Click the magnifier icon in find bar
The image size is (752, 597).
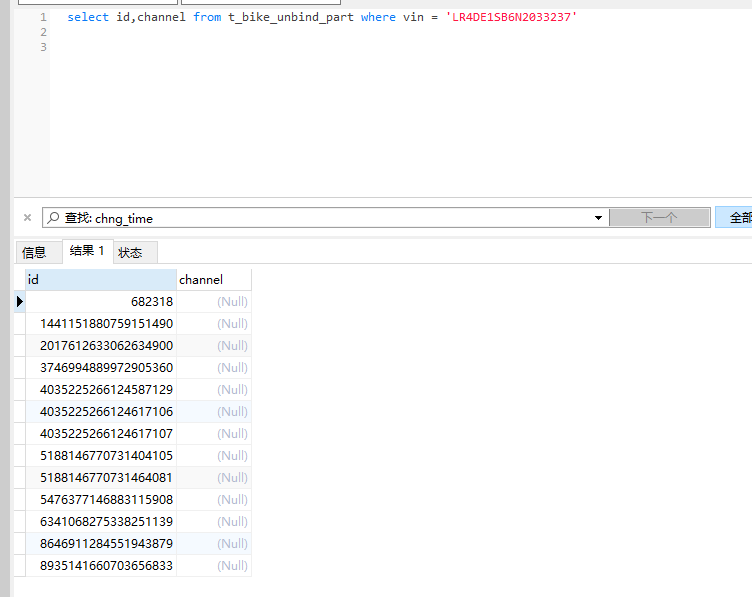[54, 218]
